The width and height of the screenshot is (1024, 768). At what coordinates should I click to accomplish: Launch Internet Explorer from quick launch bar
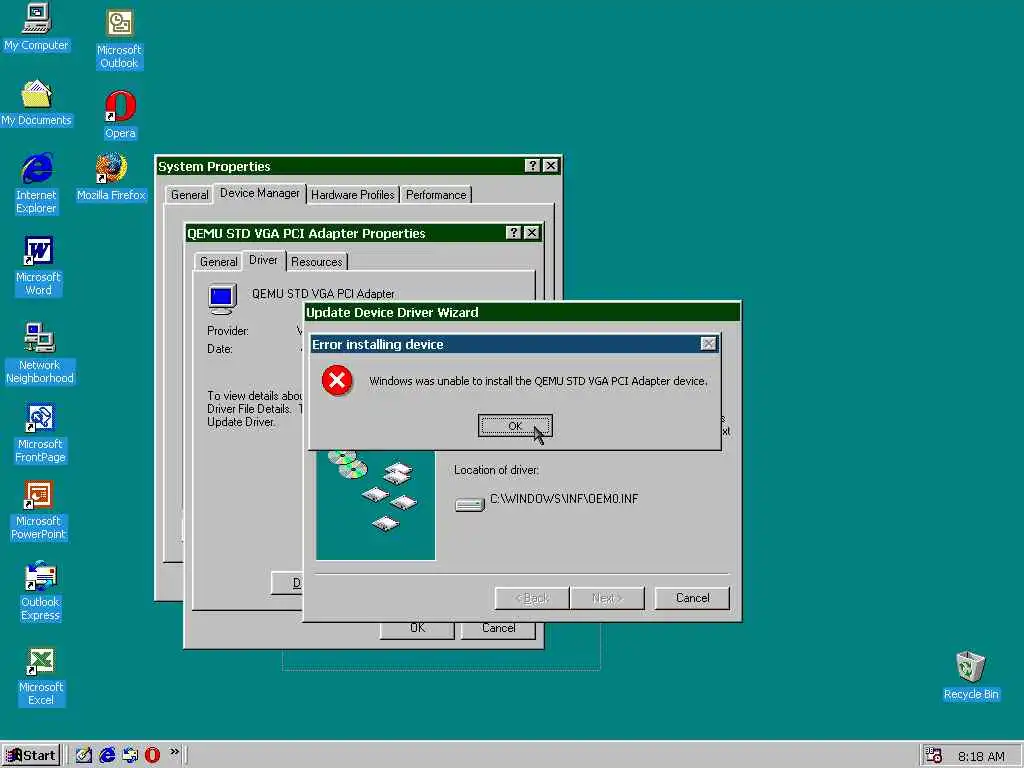tap(107, 755)
